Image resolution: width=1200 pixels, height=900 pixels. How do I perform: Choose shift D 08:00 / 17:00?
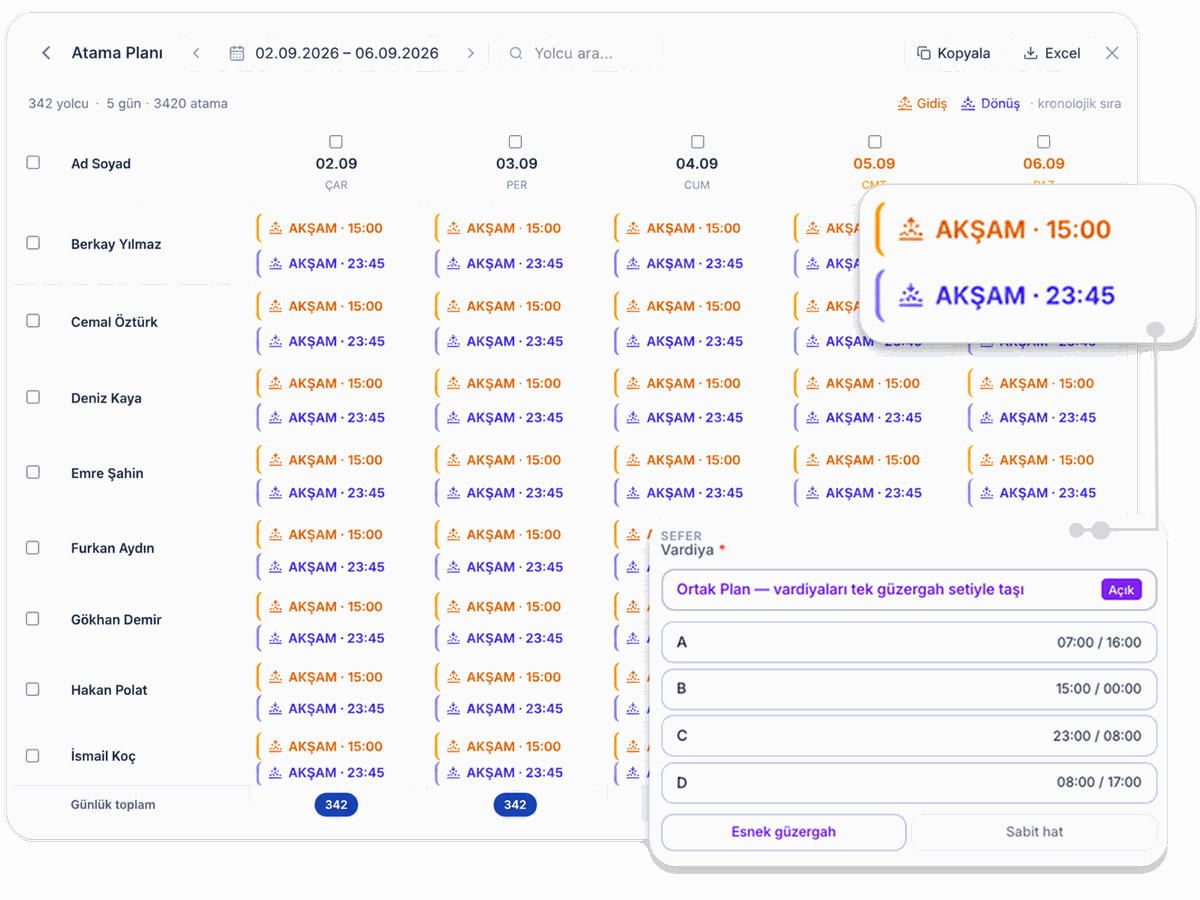click(x=909, y=783)
